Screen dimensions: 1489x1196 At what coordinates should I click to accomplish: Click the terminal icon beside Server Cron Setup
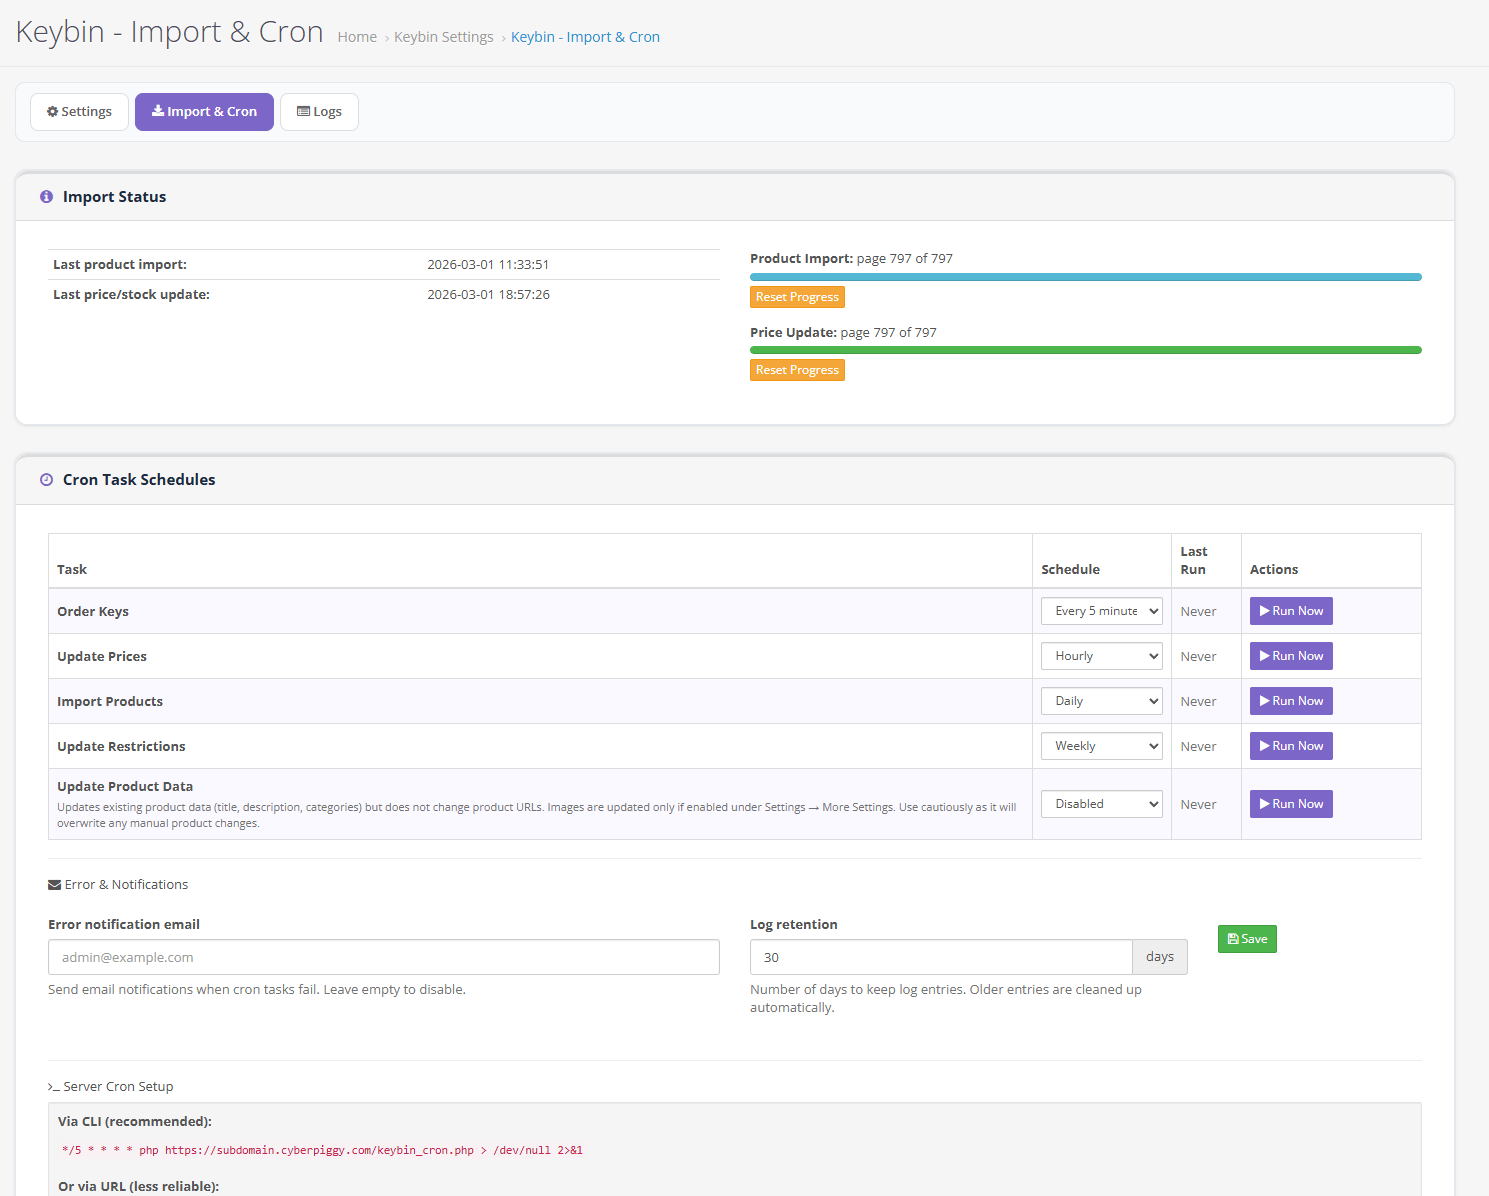coord(54,1087)
